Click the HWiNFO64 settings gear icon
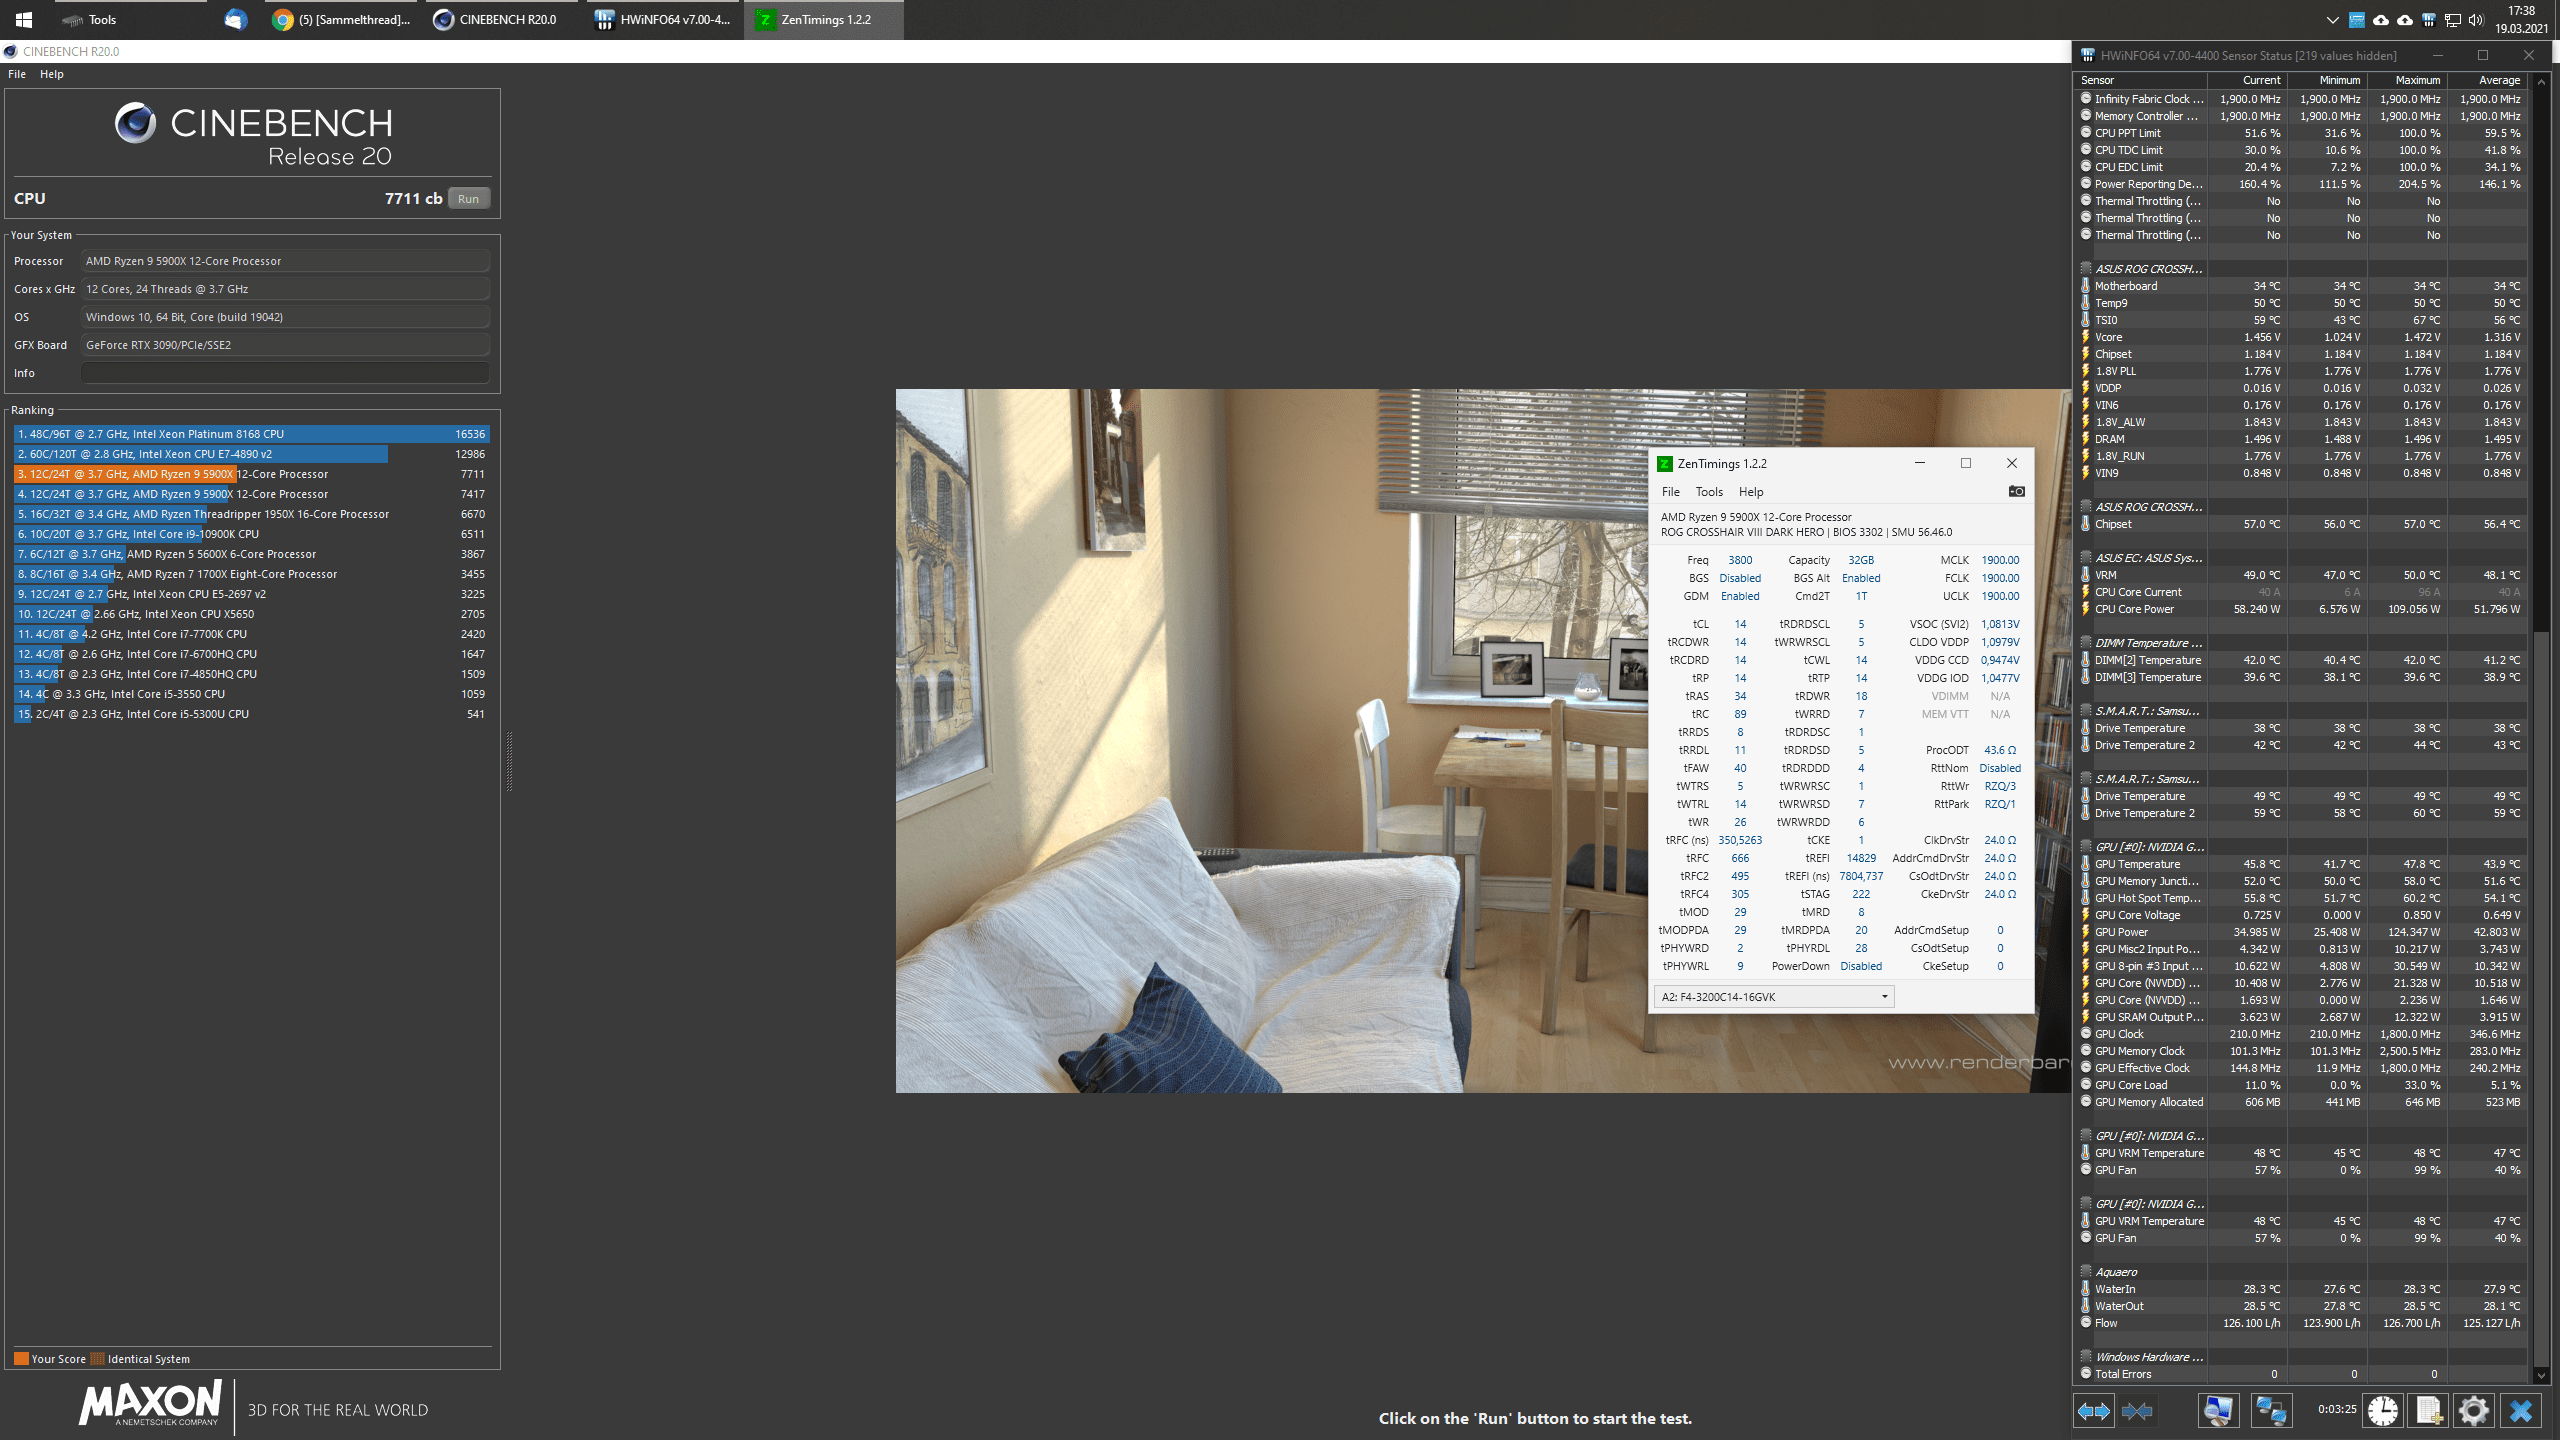The image size is (2560, 1440). coord(2477,1415)
